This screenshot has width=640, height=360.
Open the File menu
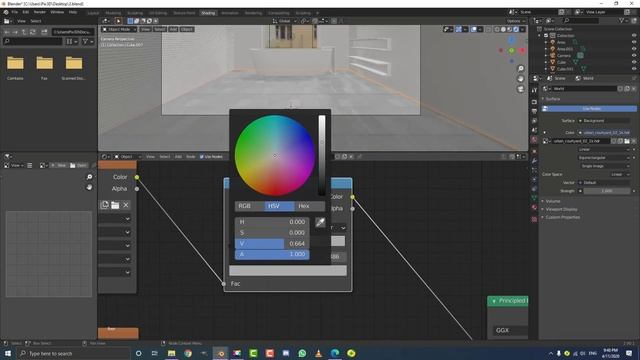(15, 12)
